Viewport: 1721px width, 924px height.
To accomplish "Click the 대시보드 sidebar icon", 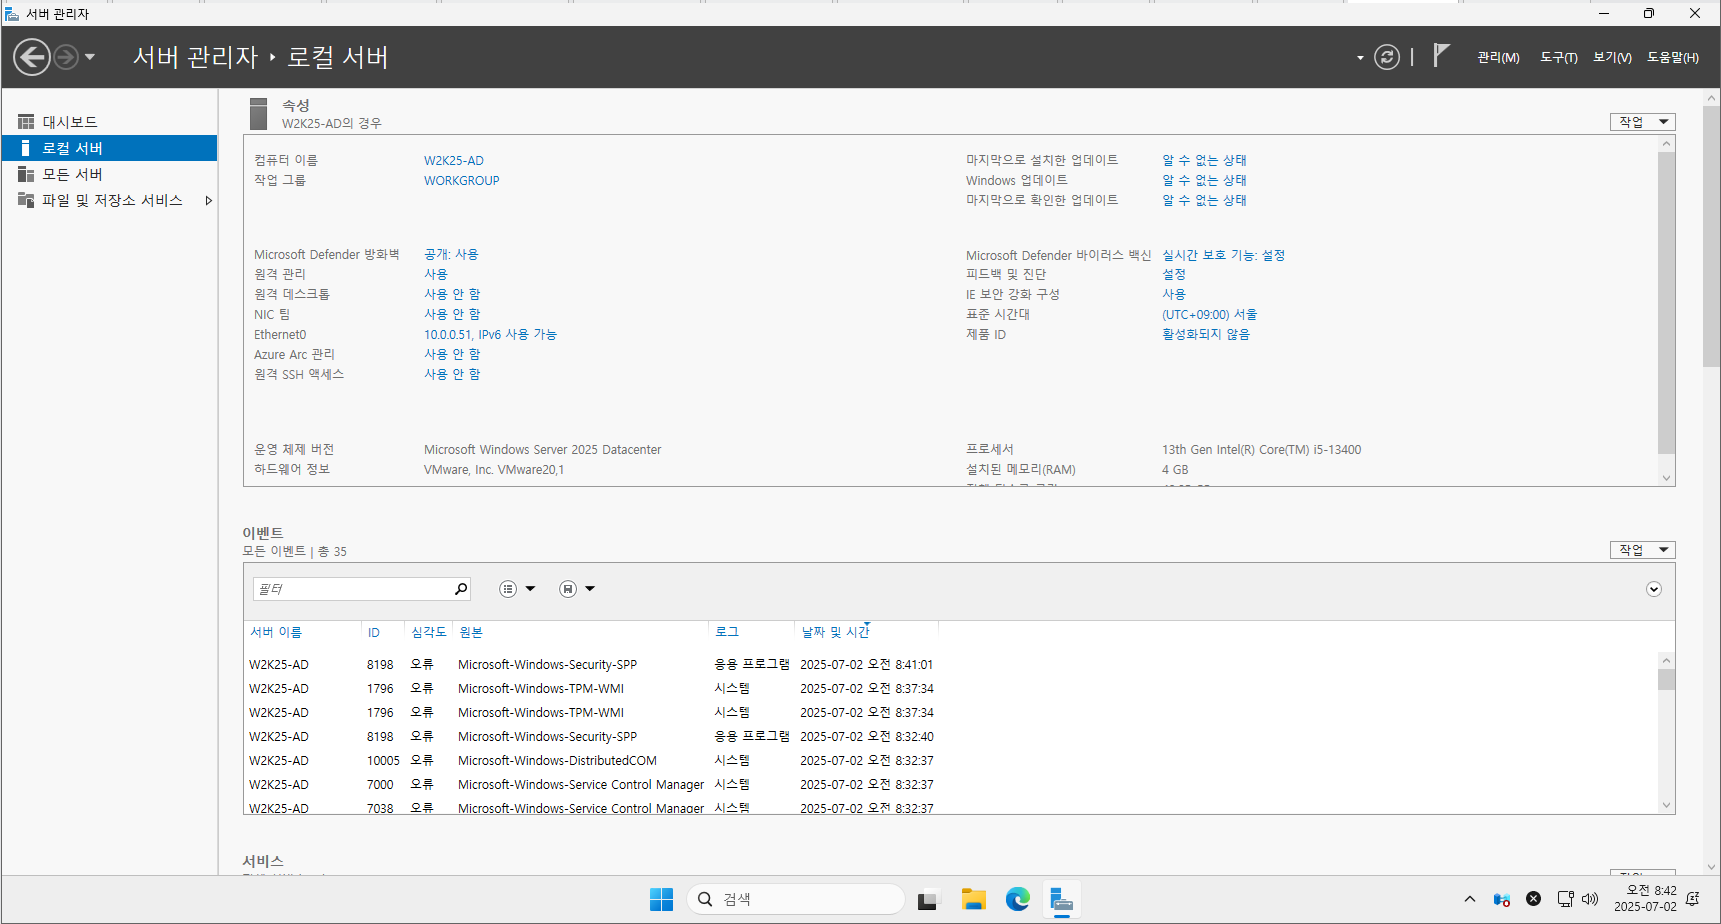I will [x=26, y=122].
